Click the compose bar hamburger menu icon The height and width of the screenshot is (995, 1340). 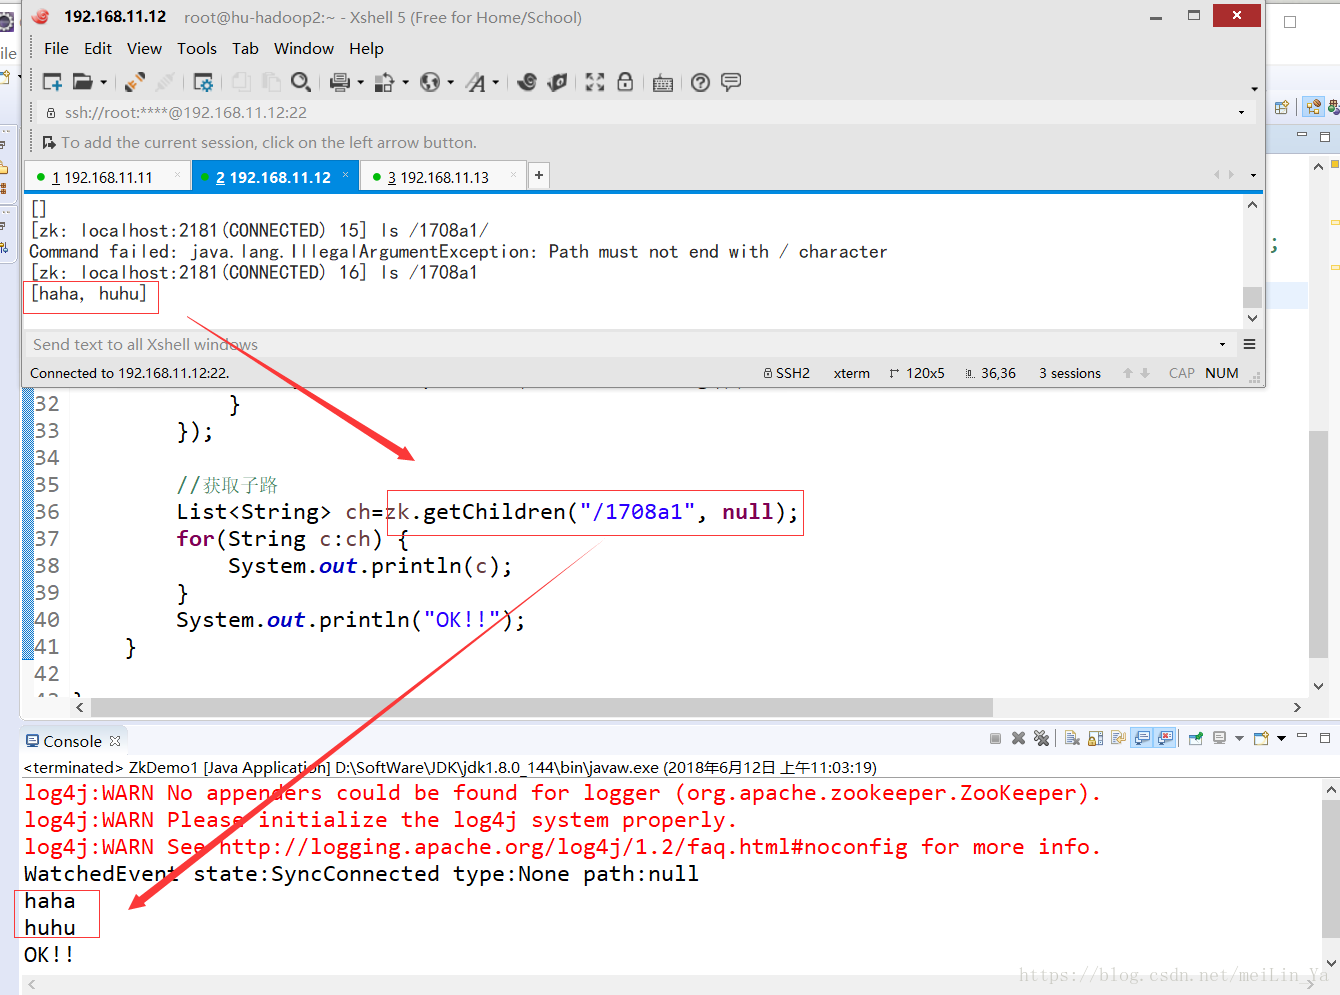click(x=1249, y=344)
